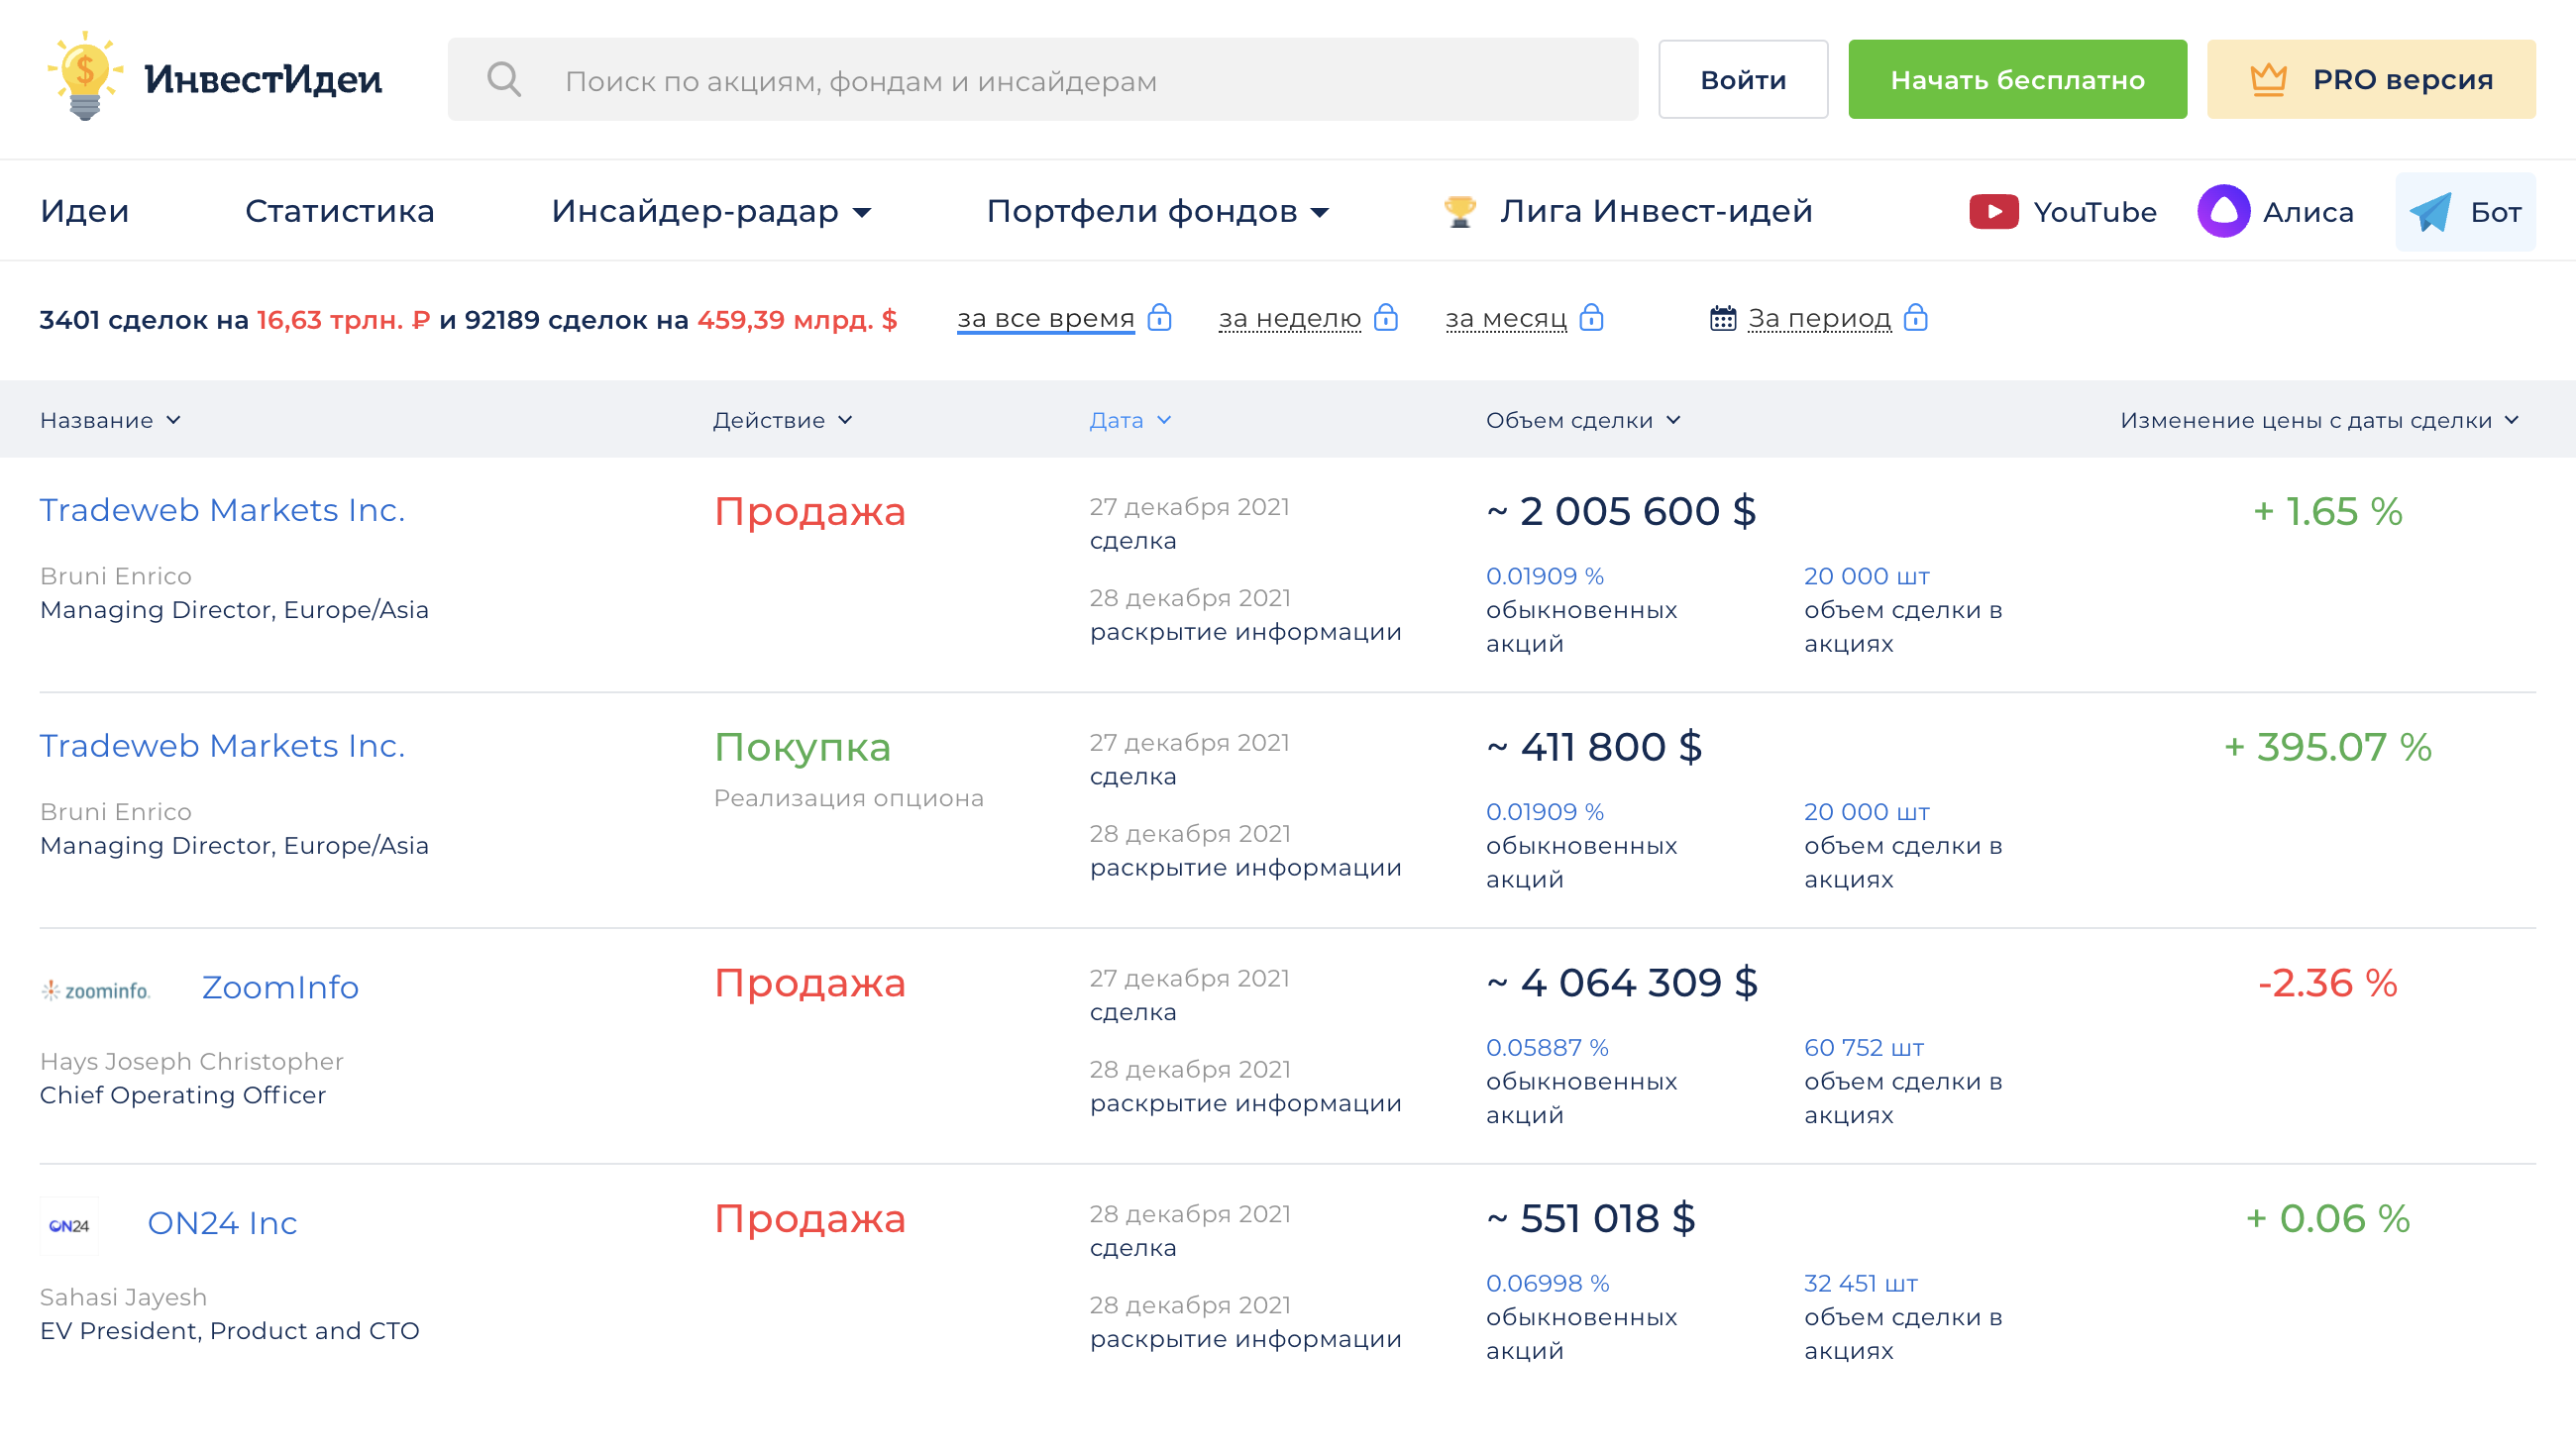
Task: Sort by the Объем сделки column
Action: (x=1582, y=420)
